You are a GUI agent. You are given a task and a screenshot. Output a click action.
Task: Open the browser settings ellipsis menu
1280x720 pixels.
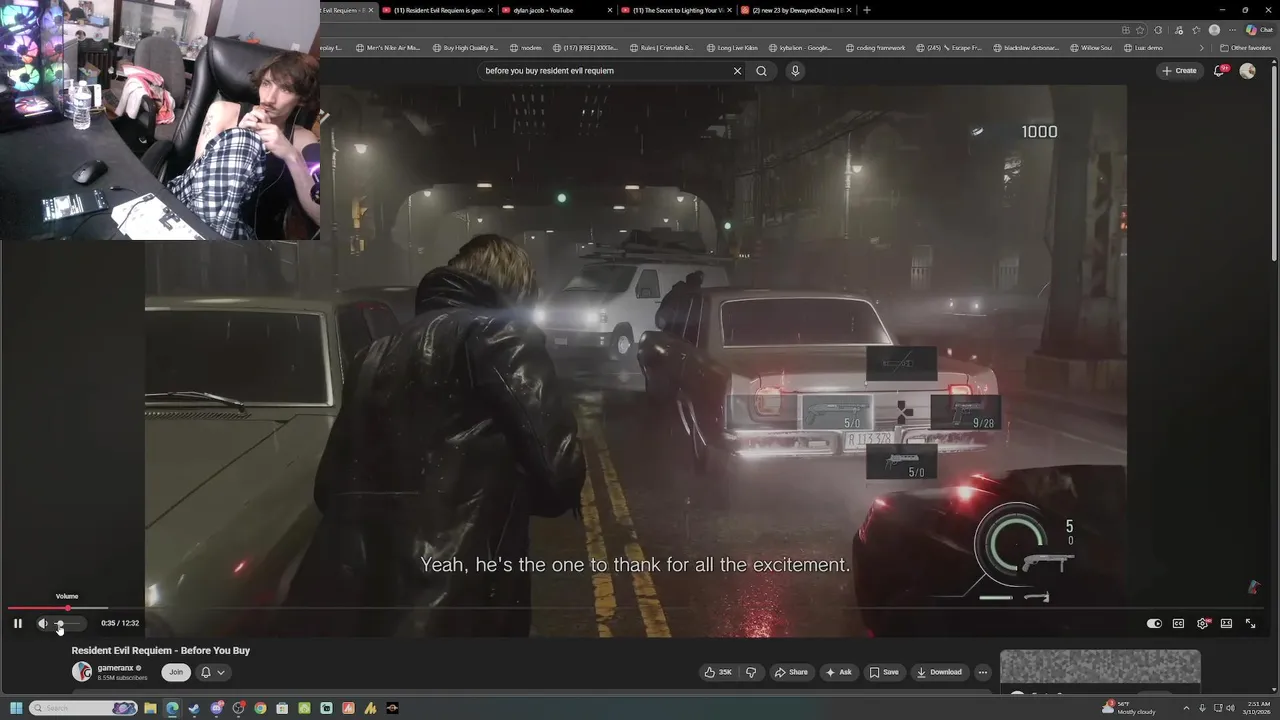[1232, 30]
